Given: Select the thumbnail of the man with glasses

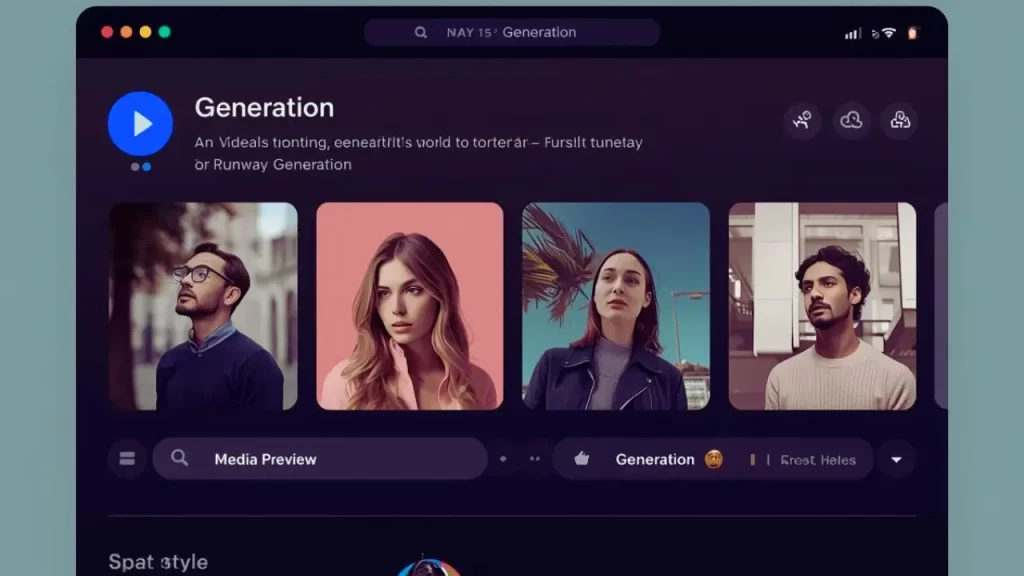Looking at the screenshot, I should pyautogui.click(x=203, y=306).
